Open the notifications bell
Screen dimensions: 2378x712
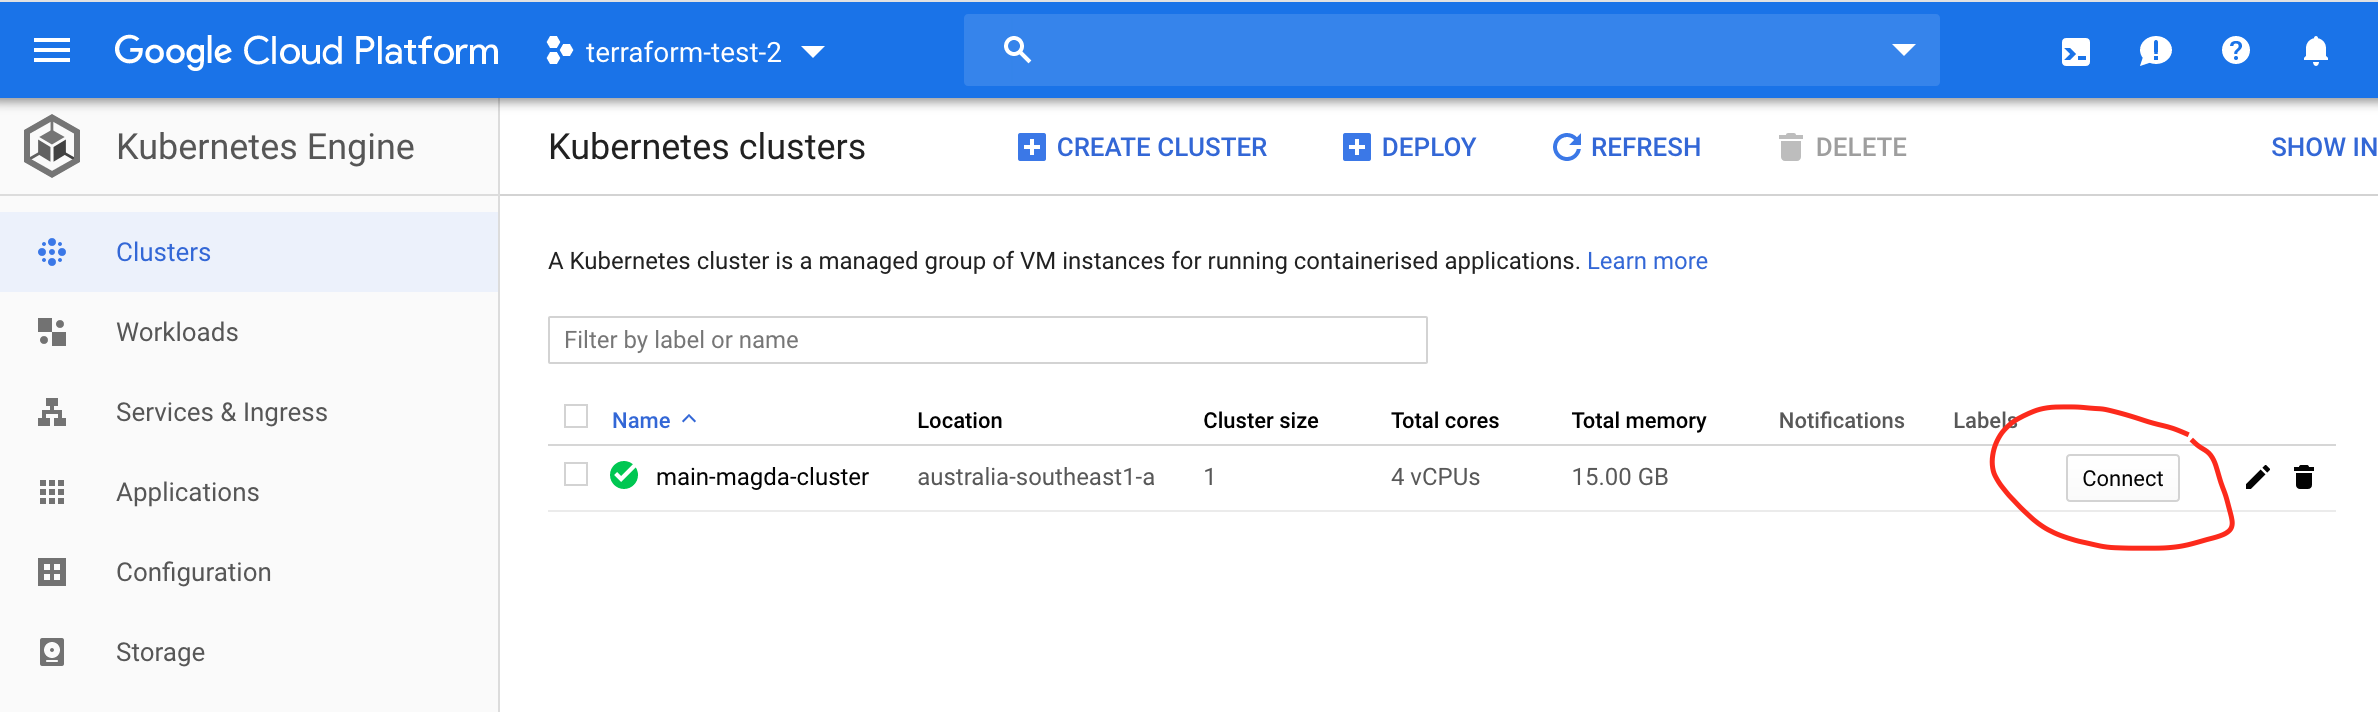pyautogui.click(x=2316, y=50)
